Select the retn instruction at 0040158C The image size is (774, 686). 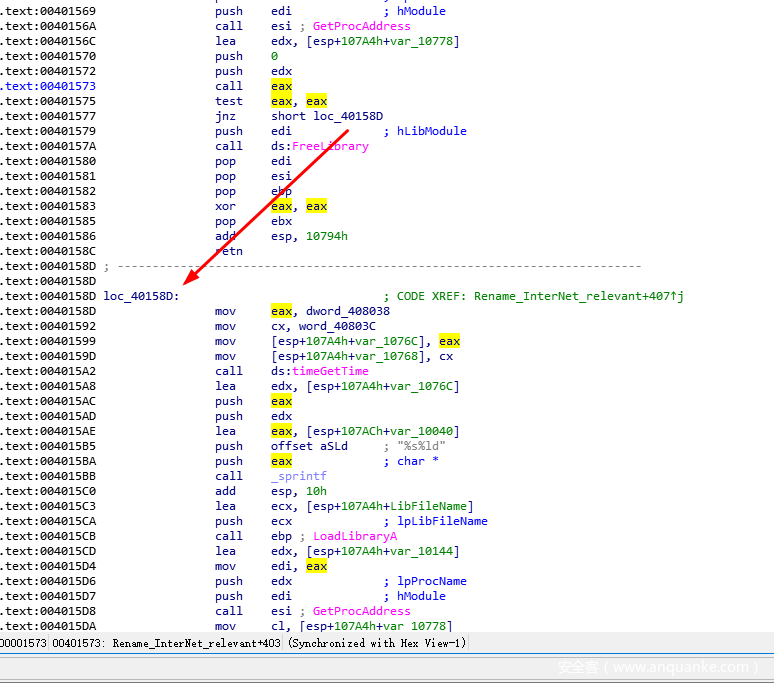pyautogui.click(x=228, y=251)
